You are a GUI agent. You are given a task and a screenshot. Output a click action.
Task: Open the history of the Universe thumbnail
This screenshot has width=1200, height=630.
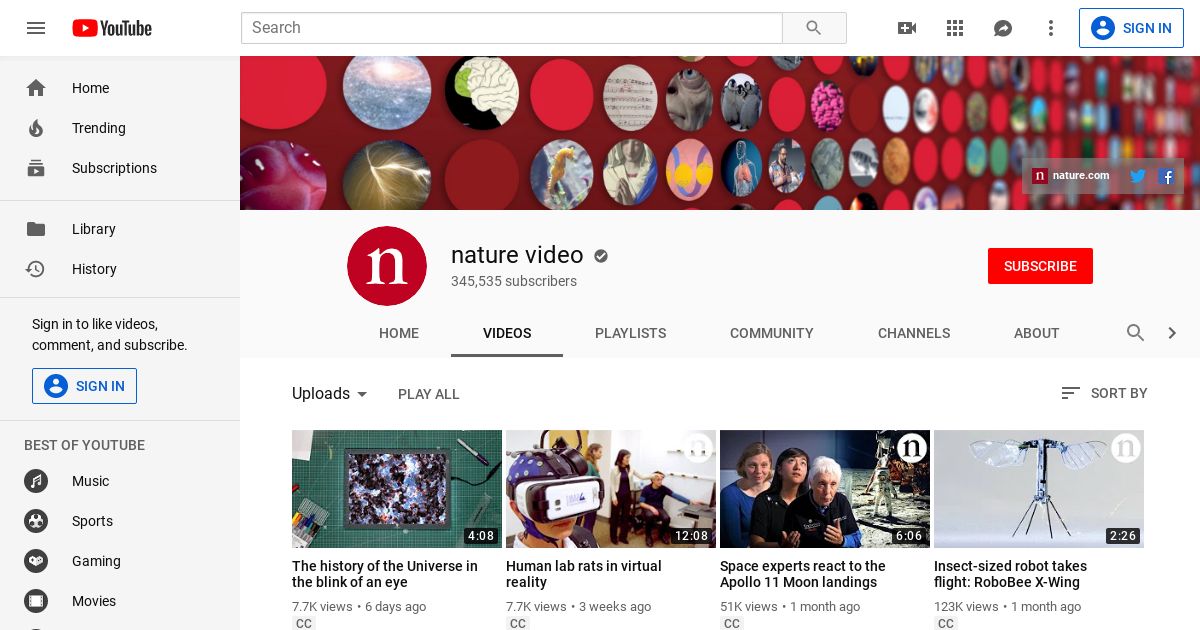(x=397, y=489)
